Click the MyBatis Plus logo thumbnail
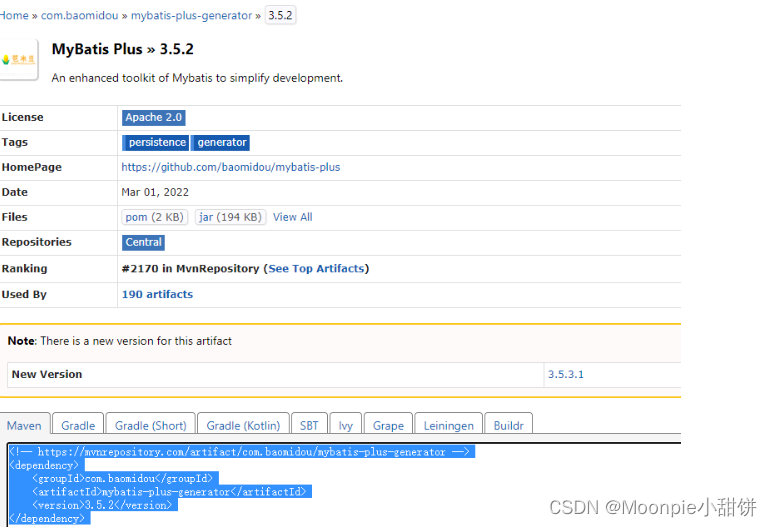The height and width of the screenshot is (527, 772). point(19,60)
